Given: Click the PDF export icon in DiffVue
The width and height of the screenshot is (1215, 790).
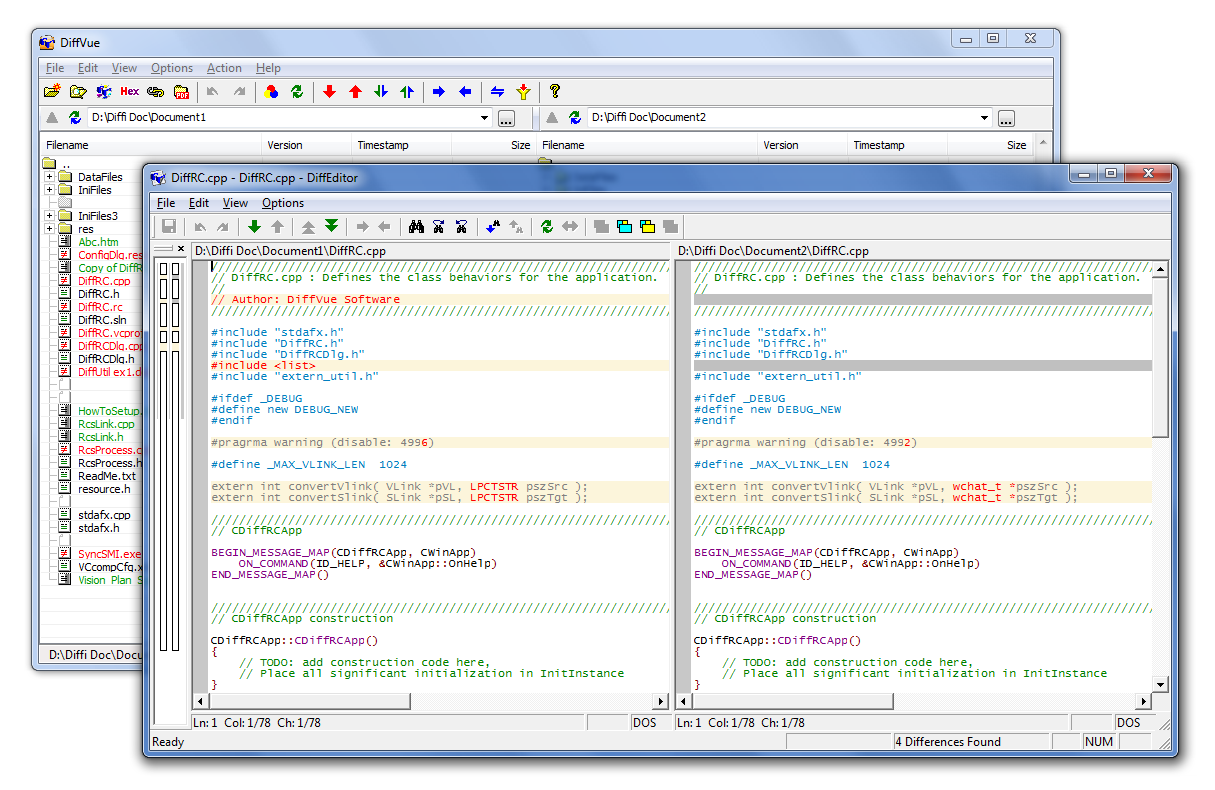Looking at the screenshot, I should [181, 92].
